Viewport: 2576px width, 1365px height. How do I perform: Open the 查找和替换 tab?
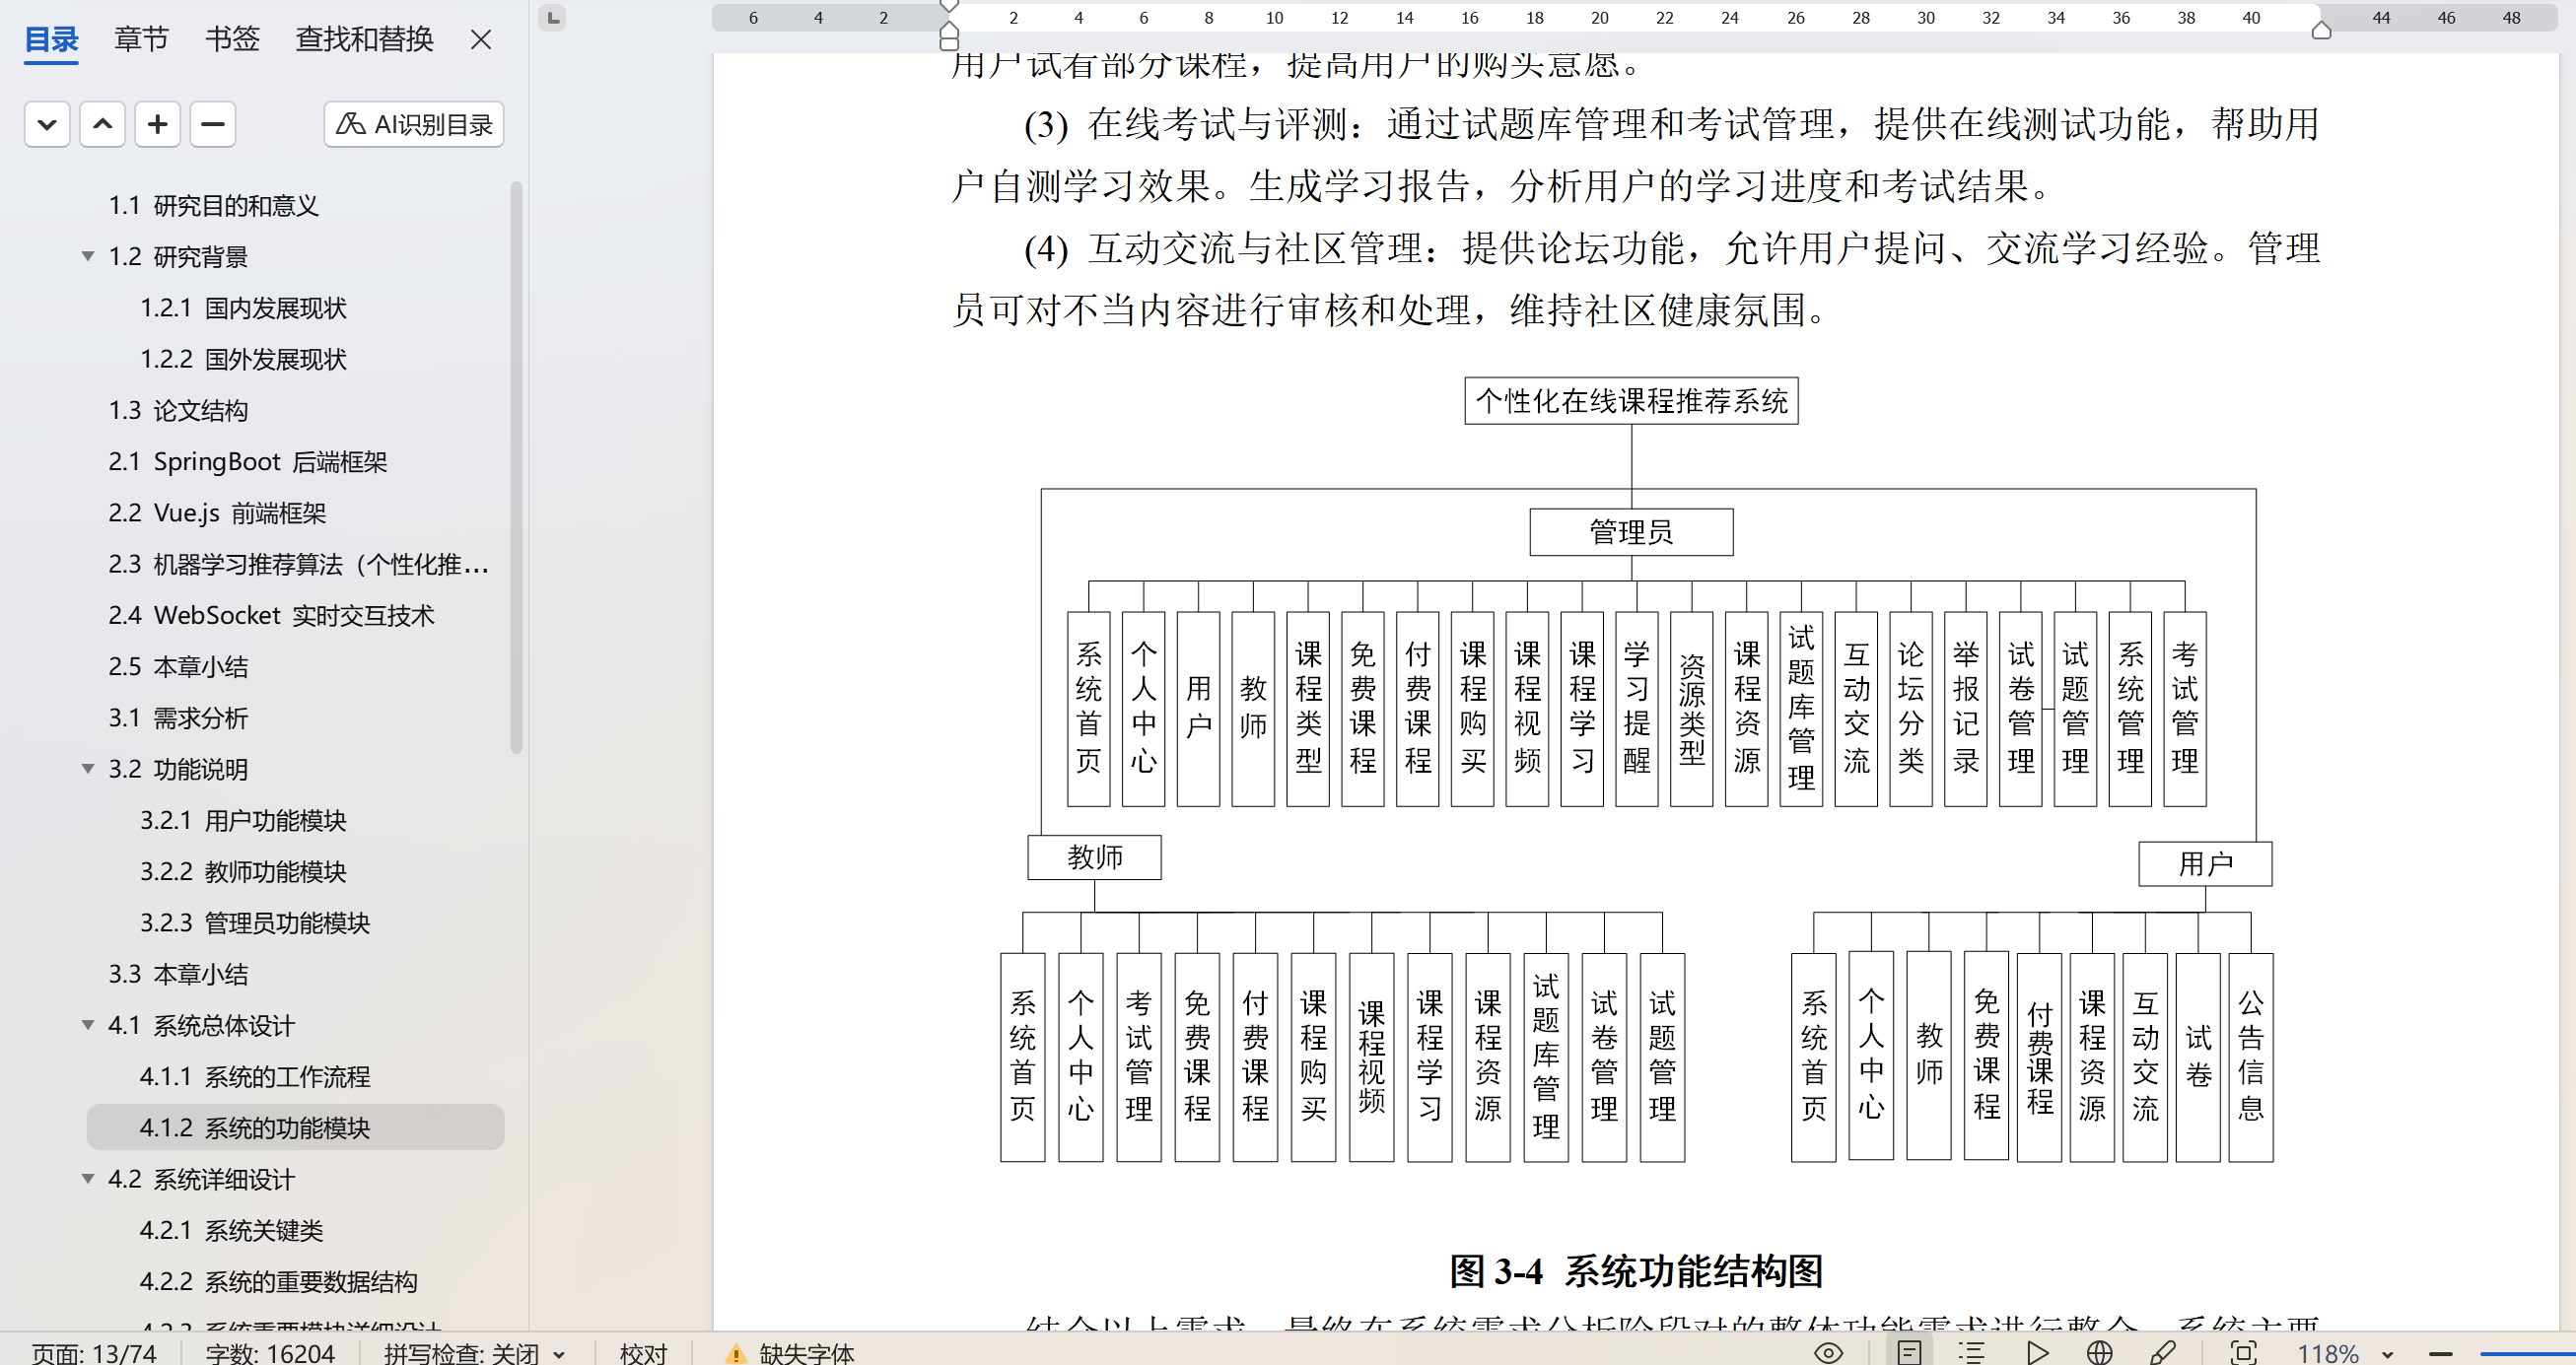[364, 39]
